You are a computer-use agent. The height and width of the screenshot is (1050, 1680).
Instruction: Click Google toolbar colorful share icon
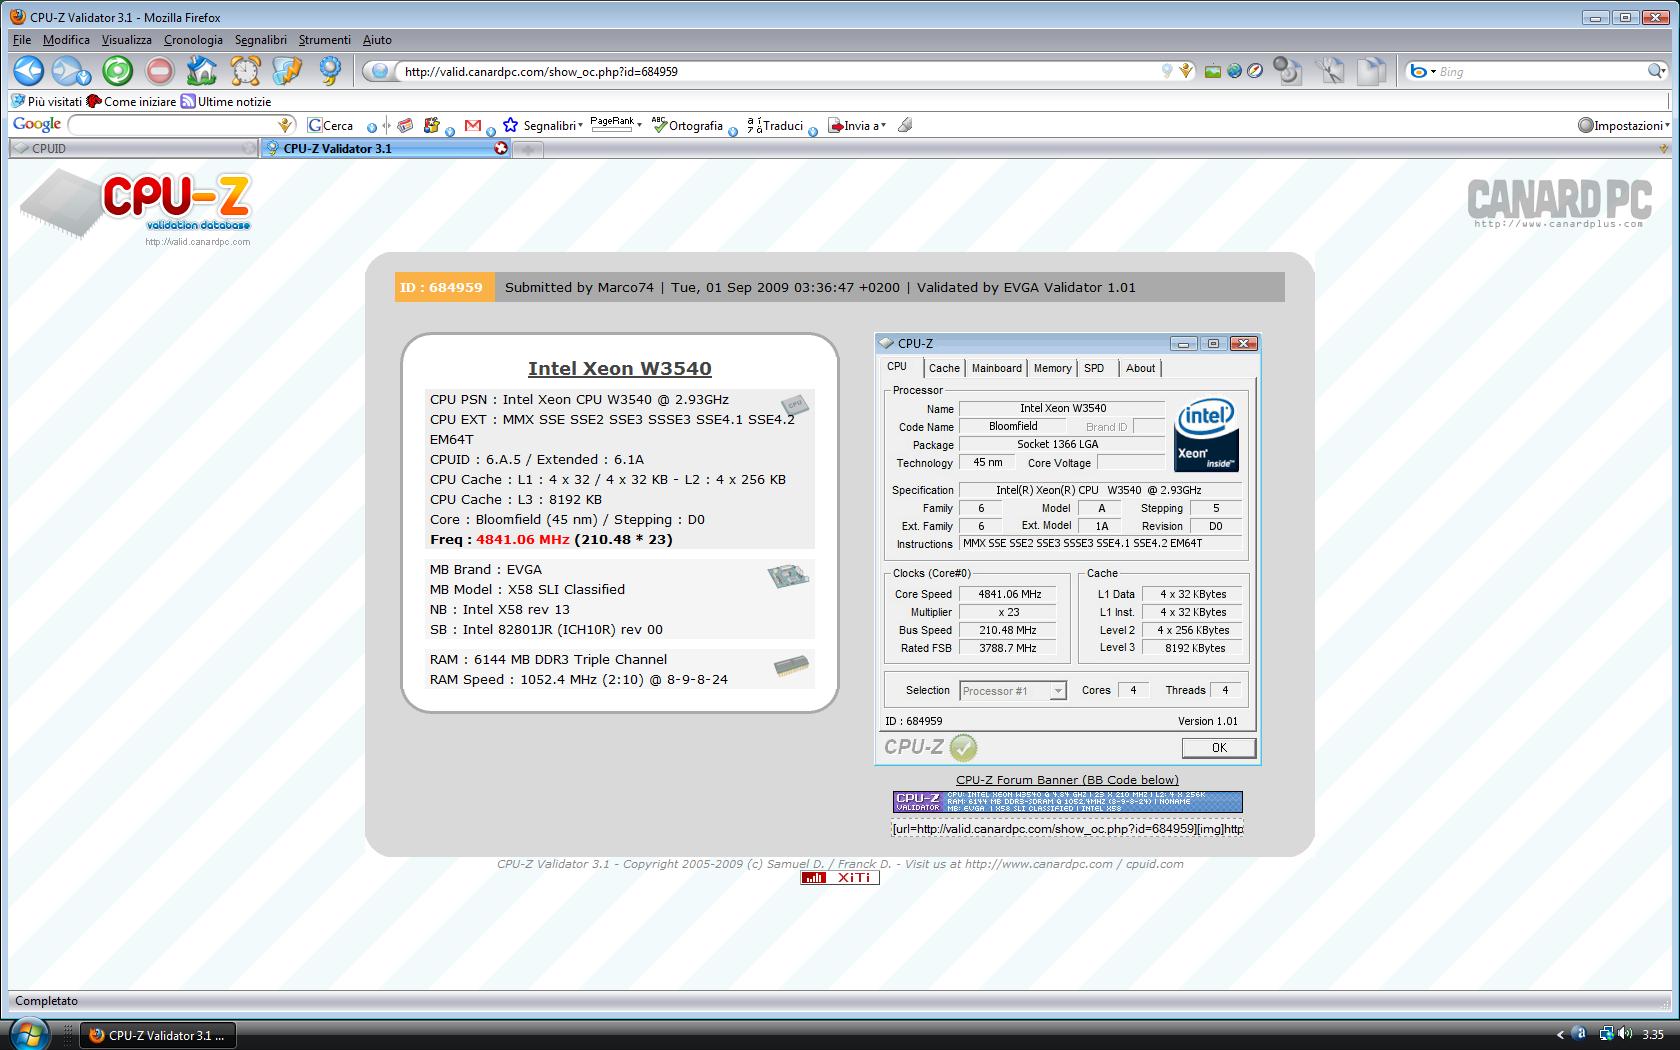click(431, 125)
